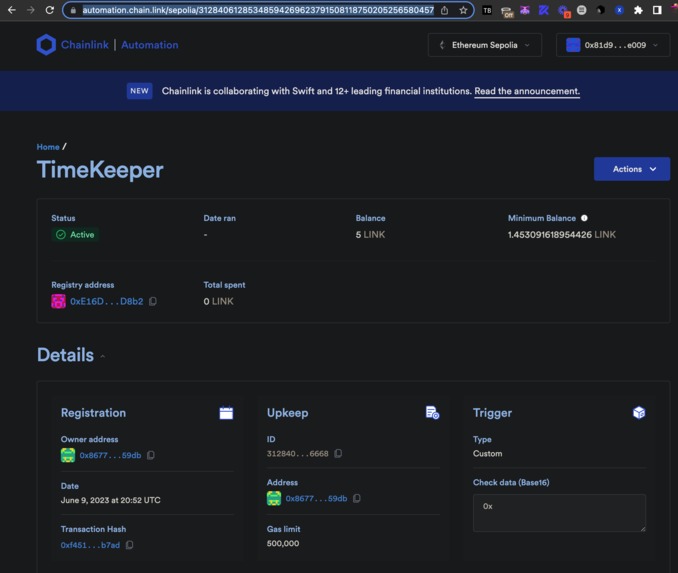Copy the upkeep address

pyautogui.click(x=357, y=499)
